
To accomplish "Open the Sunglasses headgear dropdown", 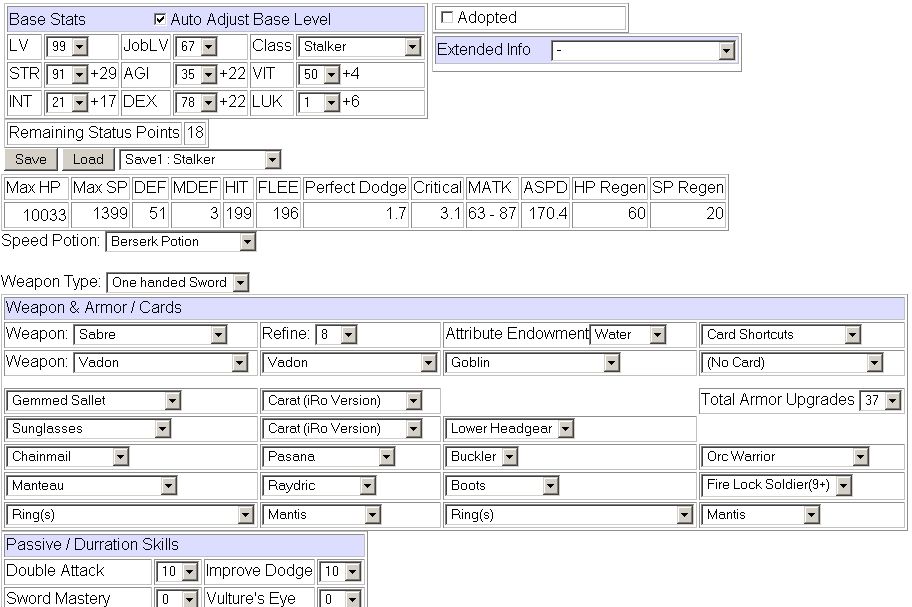I will click(x=88, y=429).
